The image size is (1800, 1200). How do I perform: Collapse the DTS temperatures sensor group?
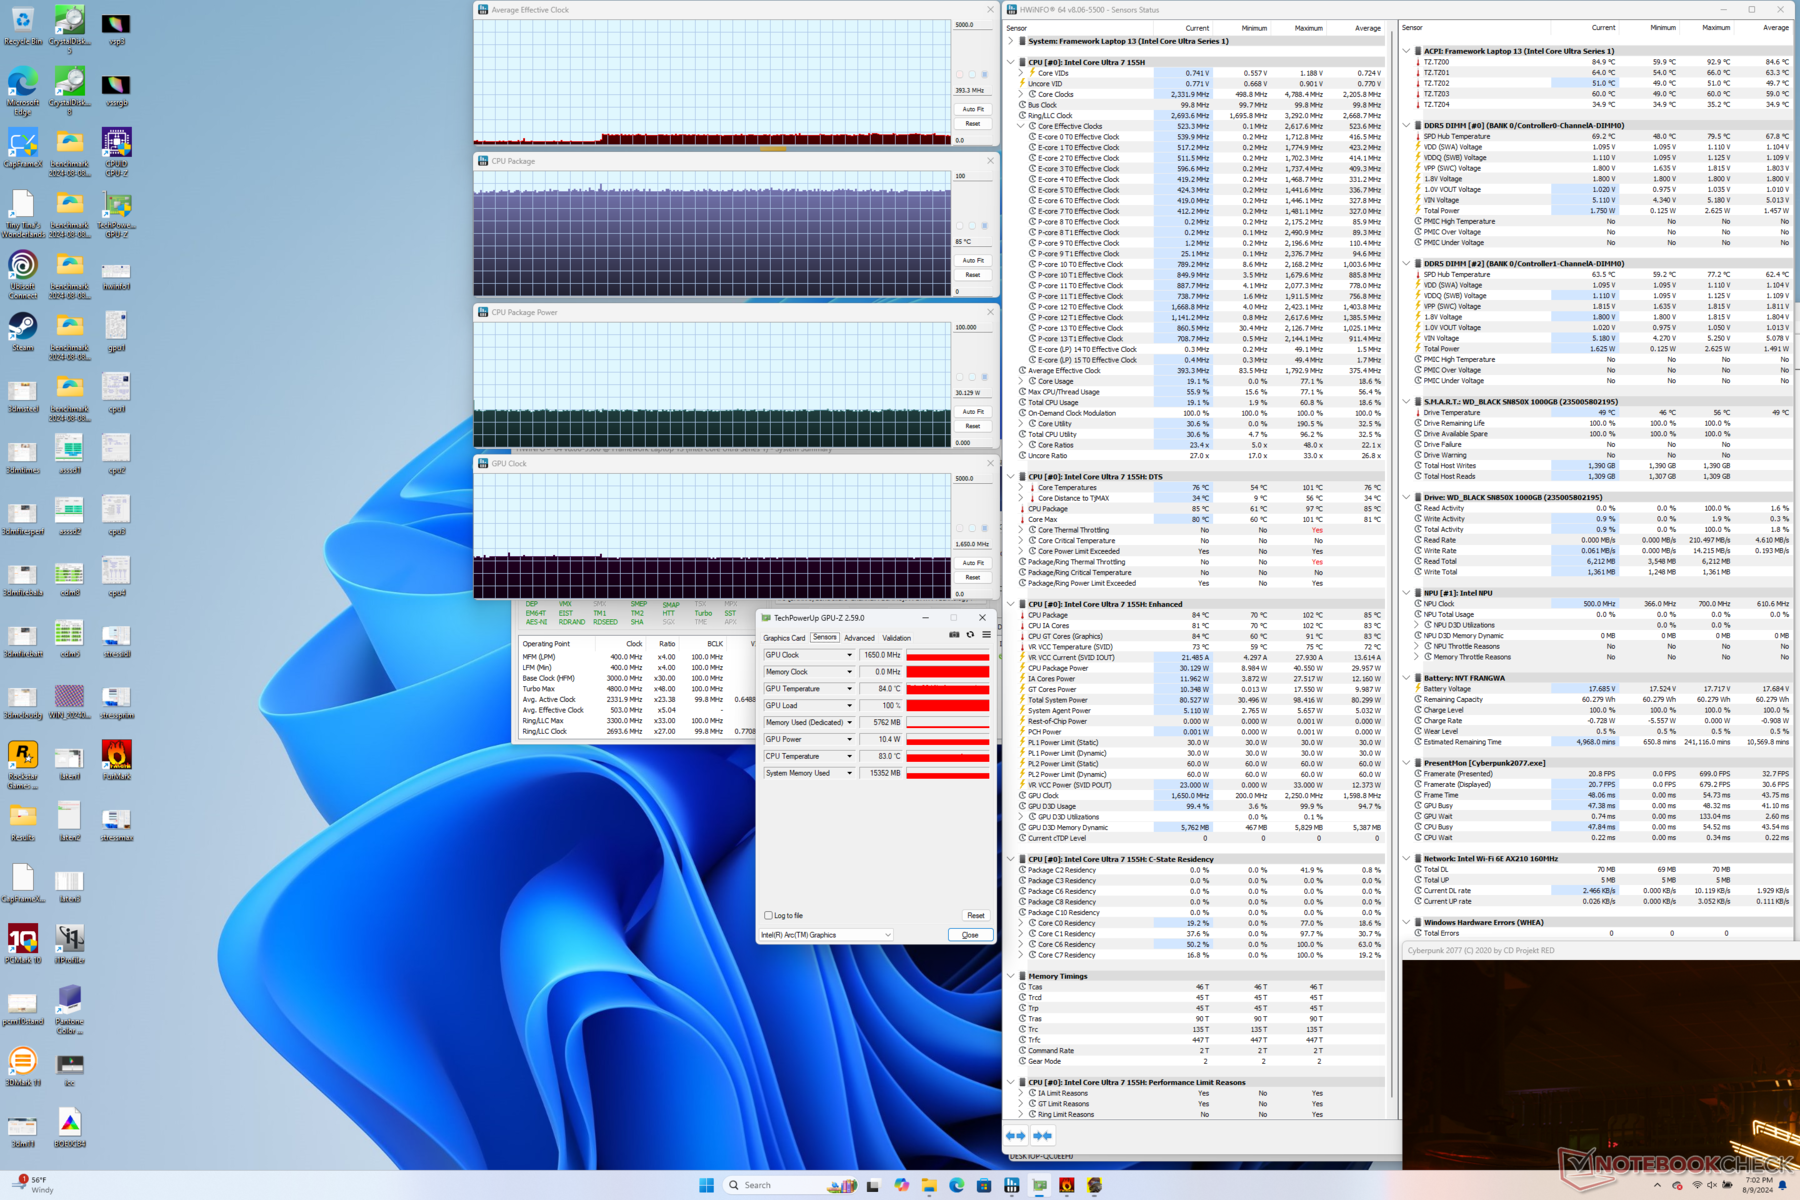pyautogui.click(x=1011, y=477)
